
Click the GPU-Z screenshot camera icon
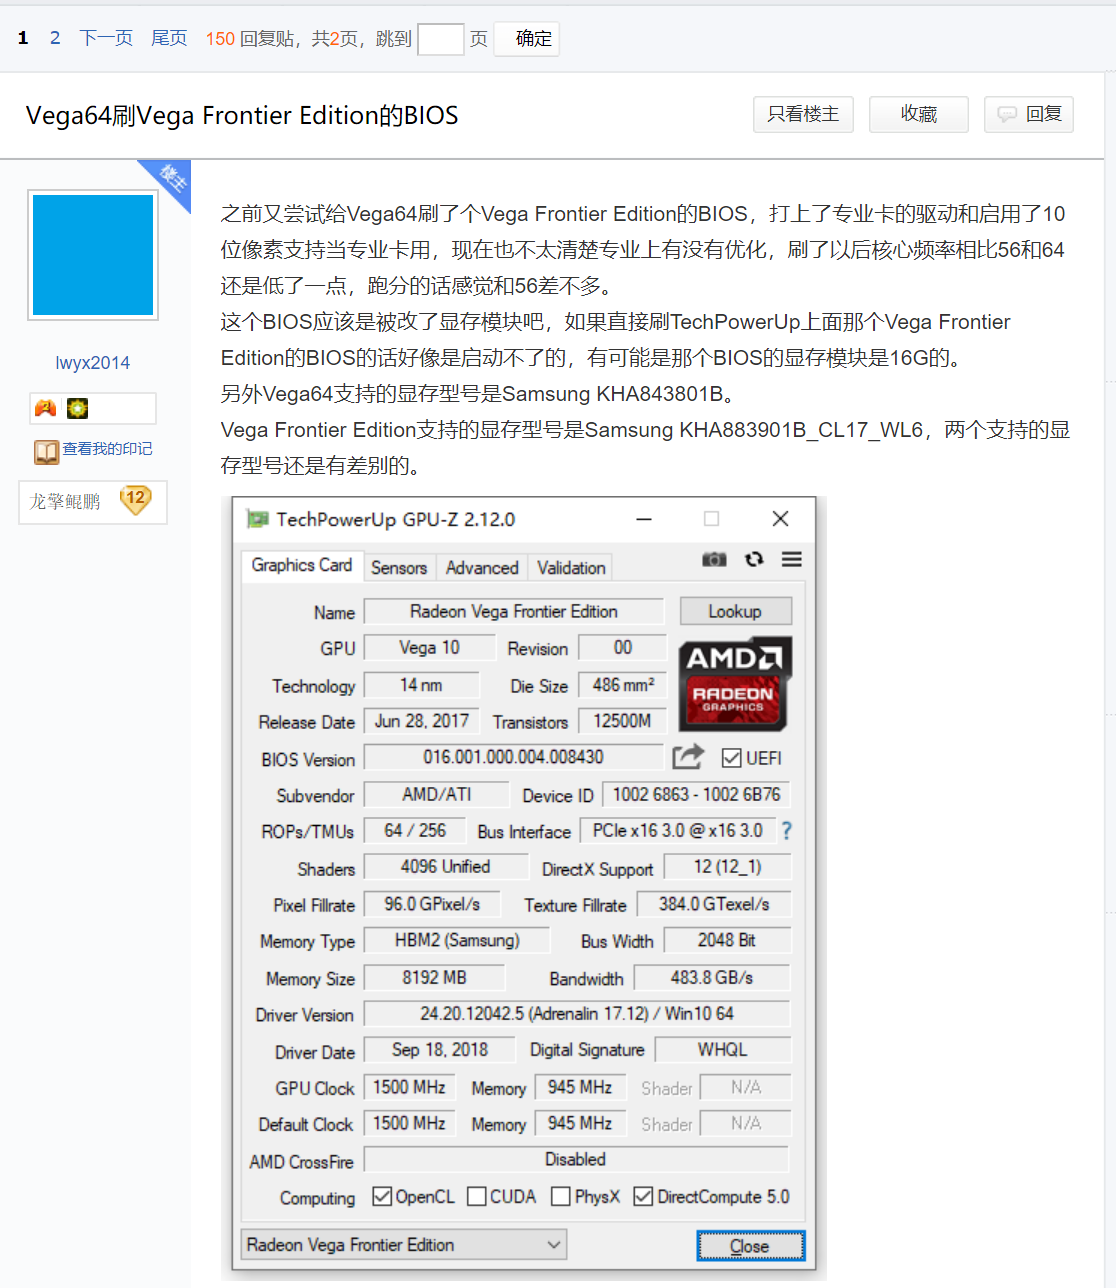point(714,559)
